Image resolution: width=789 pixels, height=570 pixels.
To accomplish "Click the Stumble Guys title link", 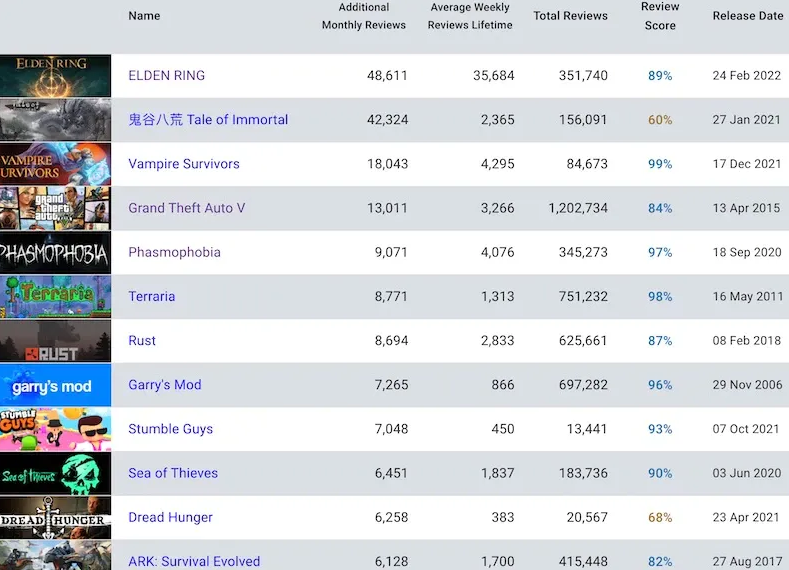I will (x=170, y=429).
